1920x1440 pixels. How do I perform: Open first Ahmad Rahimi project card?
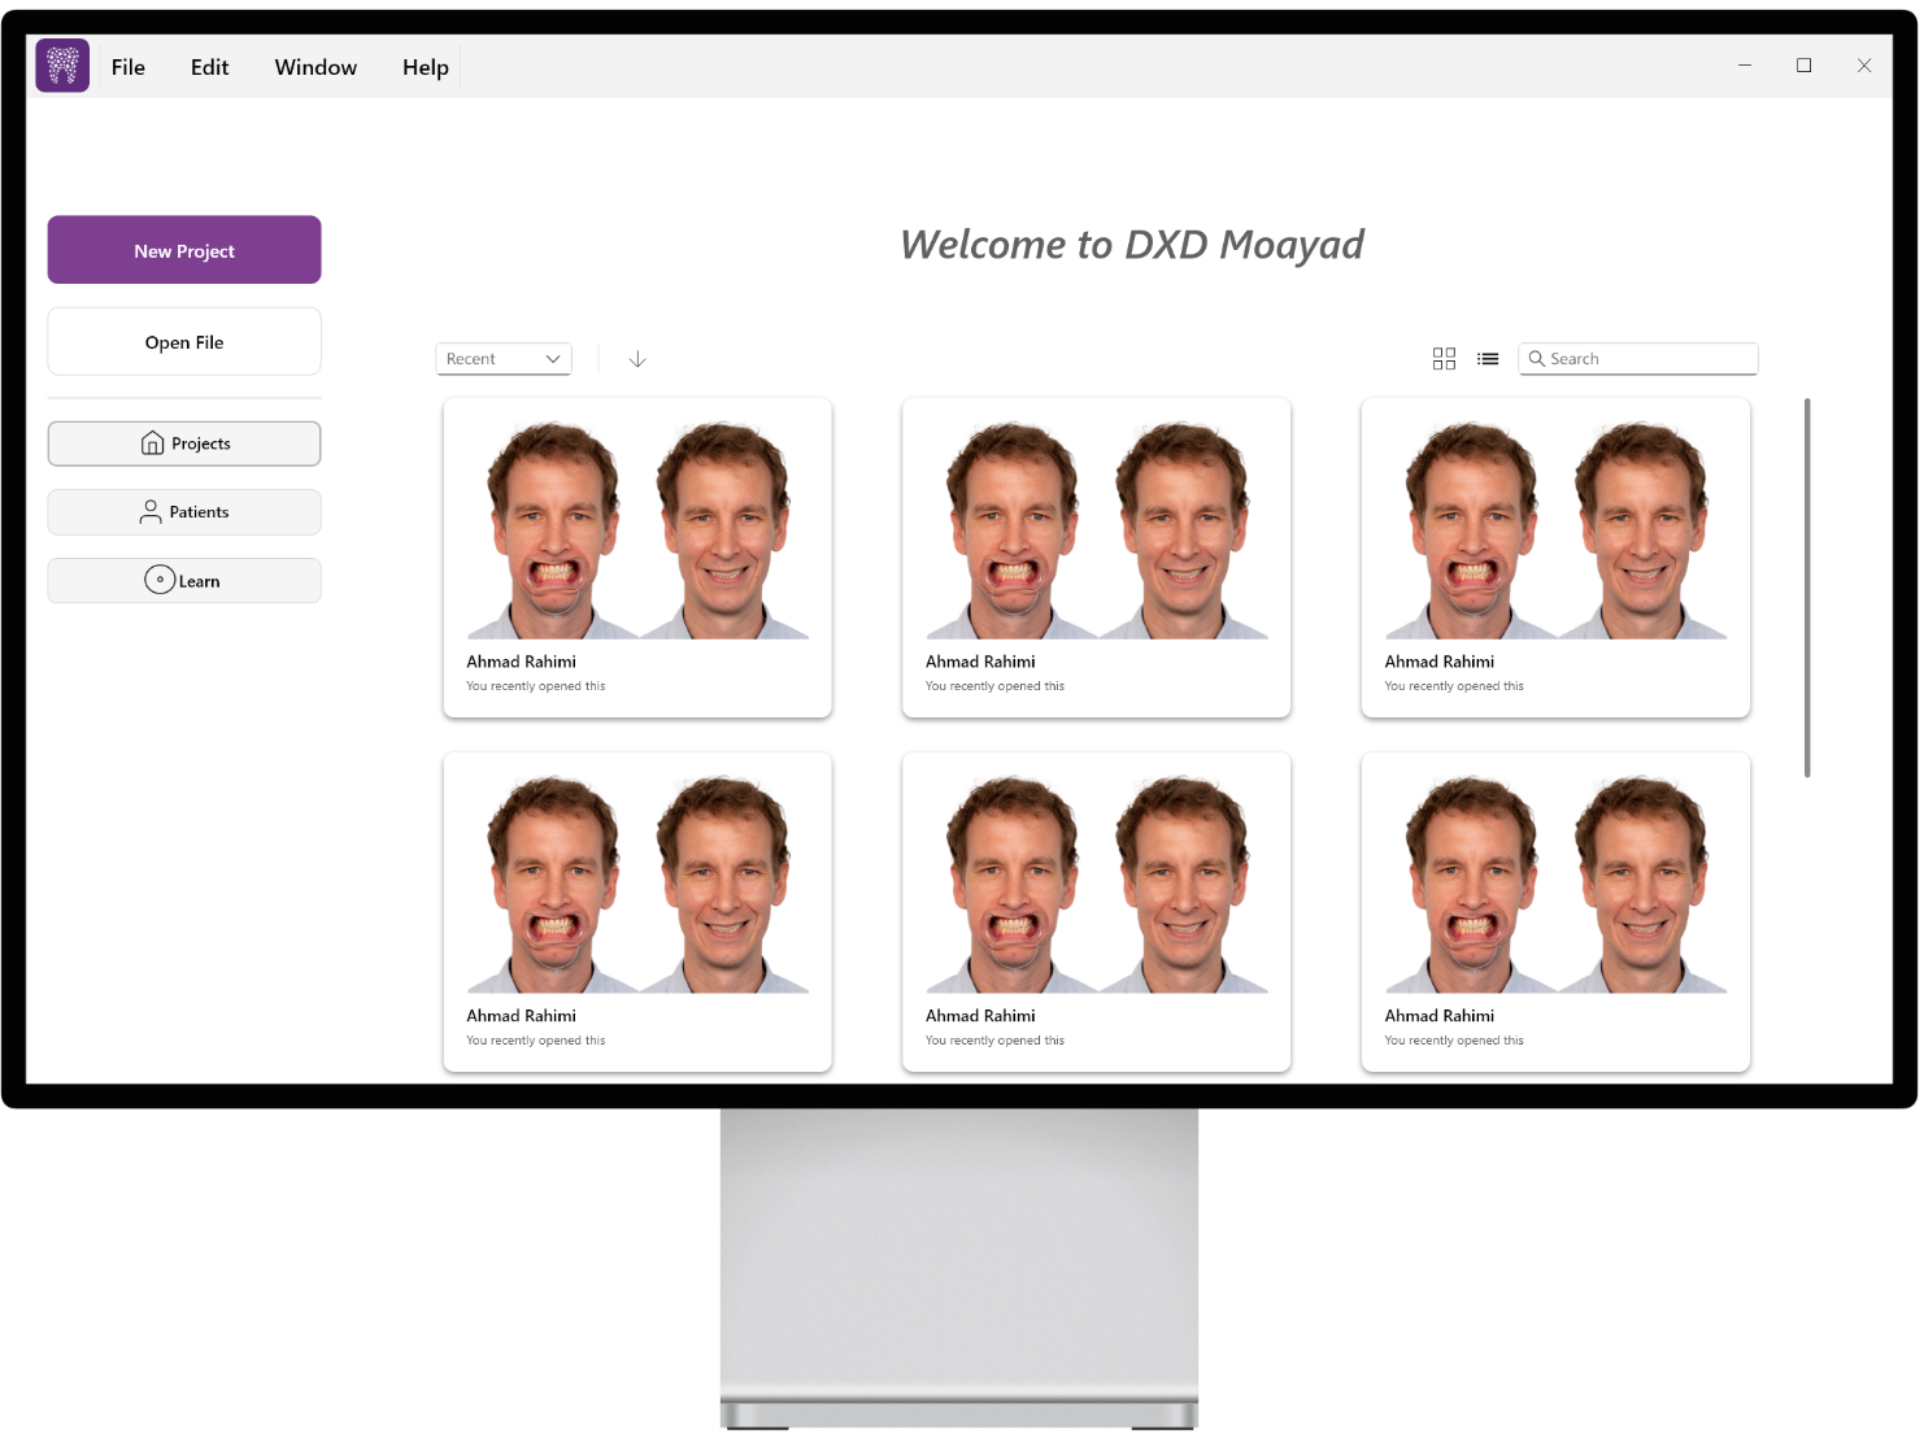coord(637,557)
